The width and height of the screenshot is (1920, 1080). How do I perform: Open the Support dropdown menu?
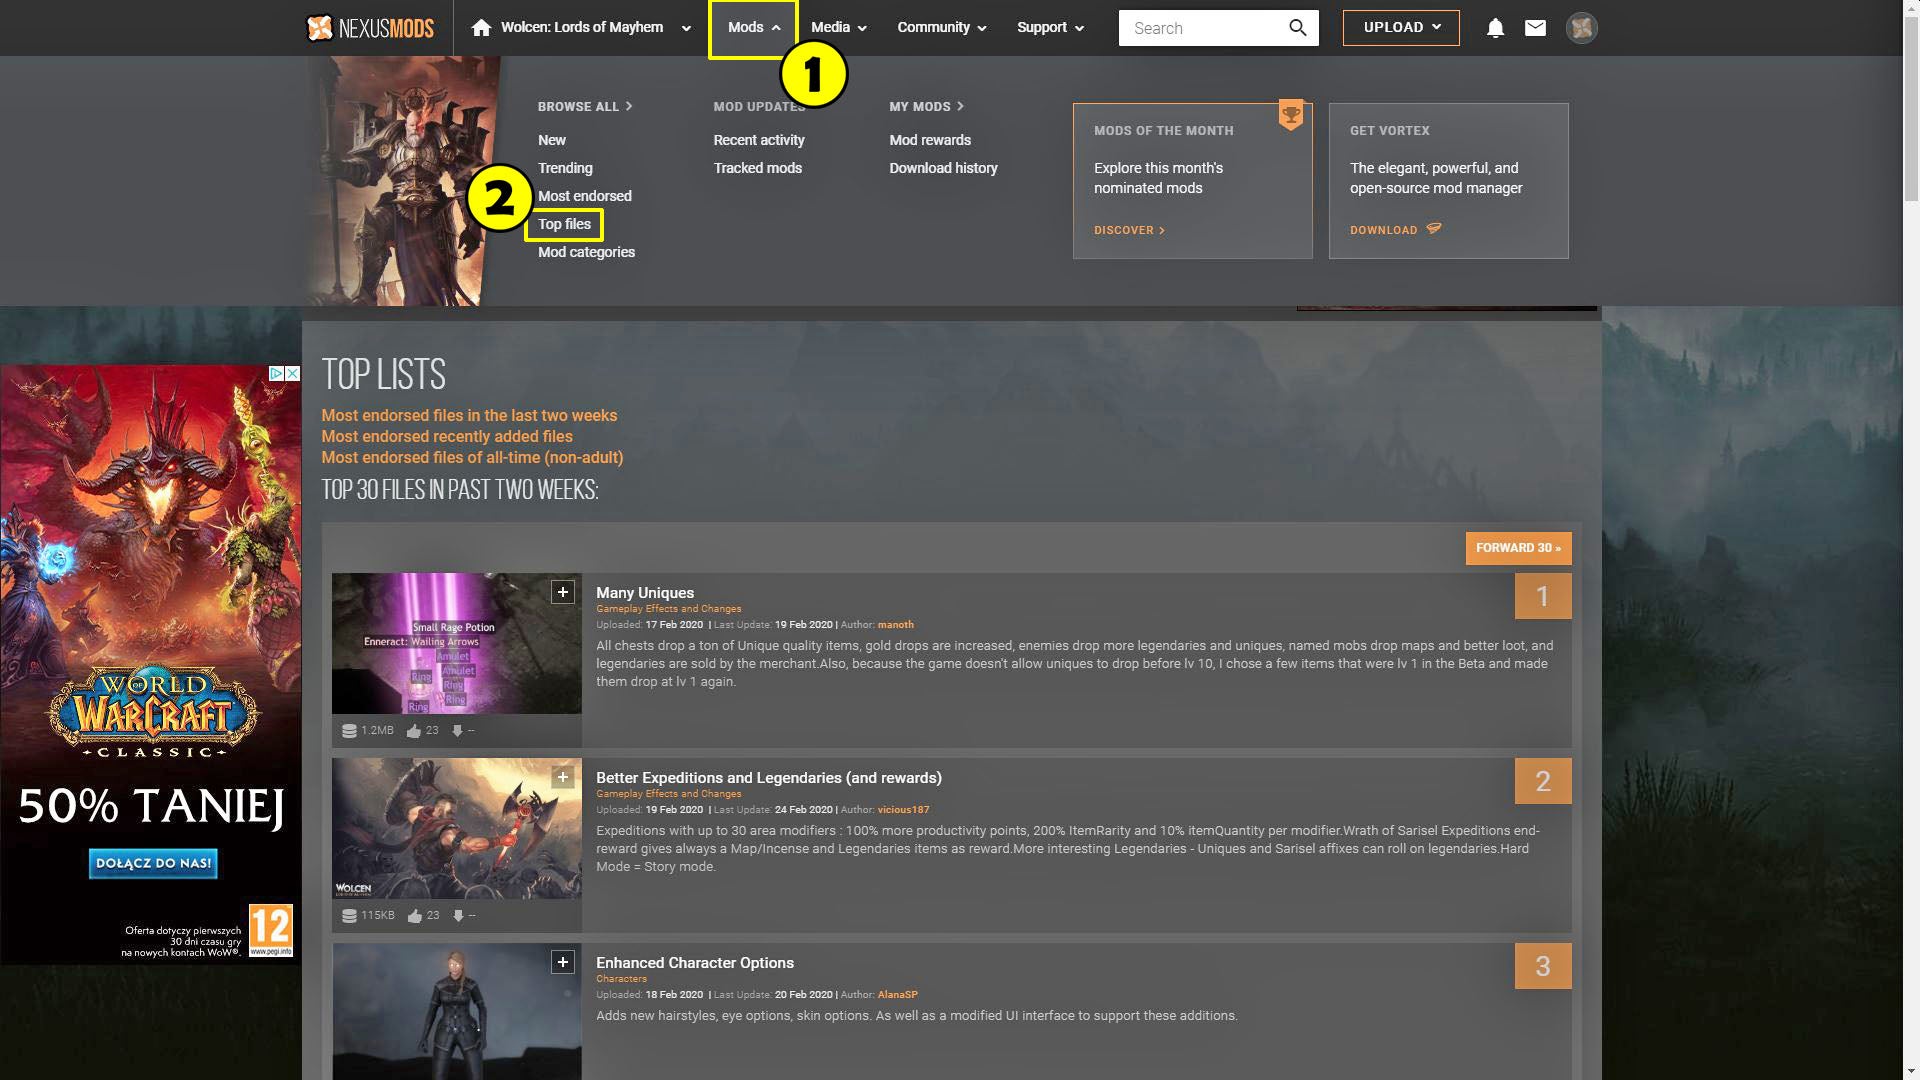tap(1050, 28)
